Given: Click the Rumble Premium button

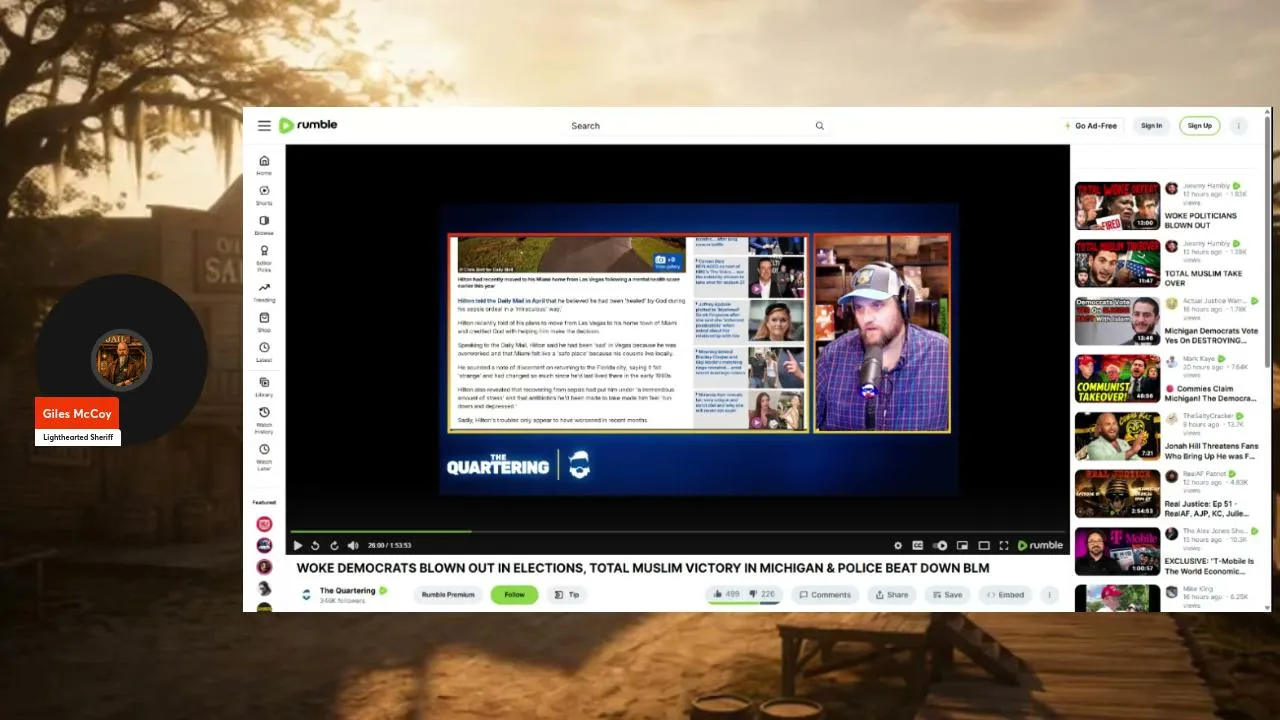Looking at the screenshot, I should 448,595.
